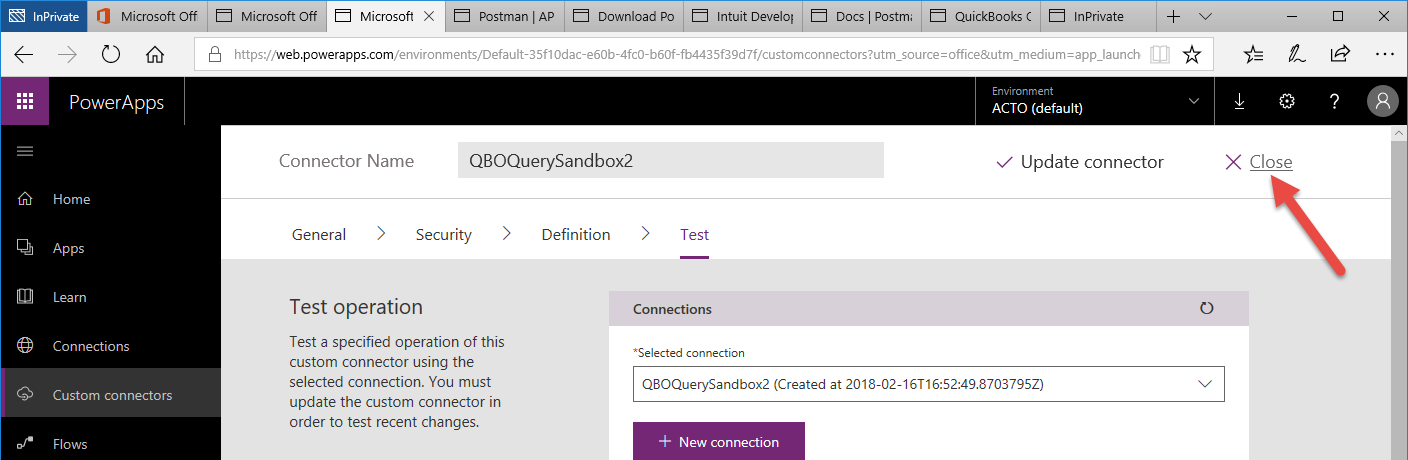This screenshot has width=1408, height=460.
Task: Click the Apps icon in sidebar
Action: point(25,248)
